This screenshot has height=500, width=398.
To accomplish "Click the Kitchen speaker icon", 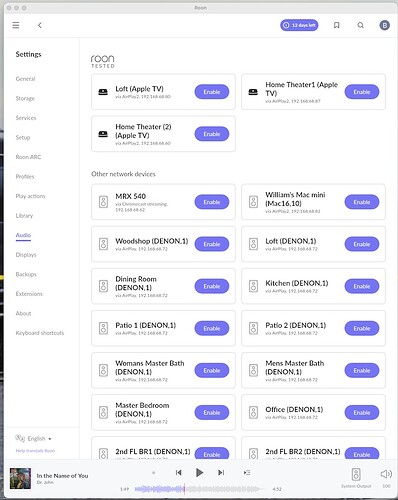I will pos(253,286).
